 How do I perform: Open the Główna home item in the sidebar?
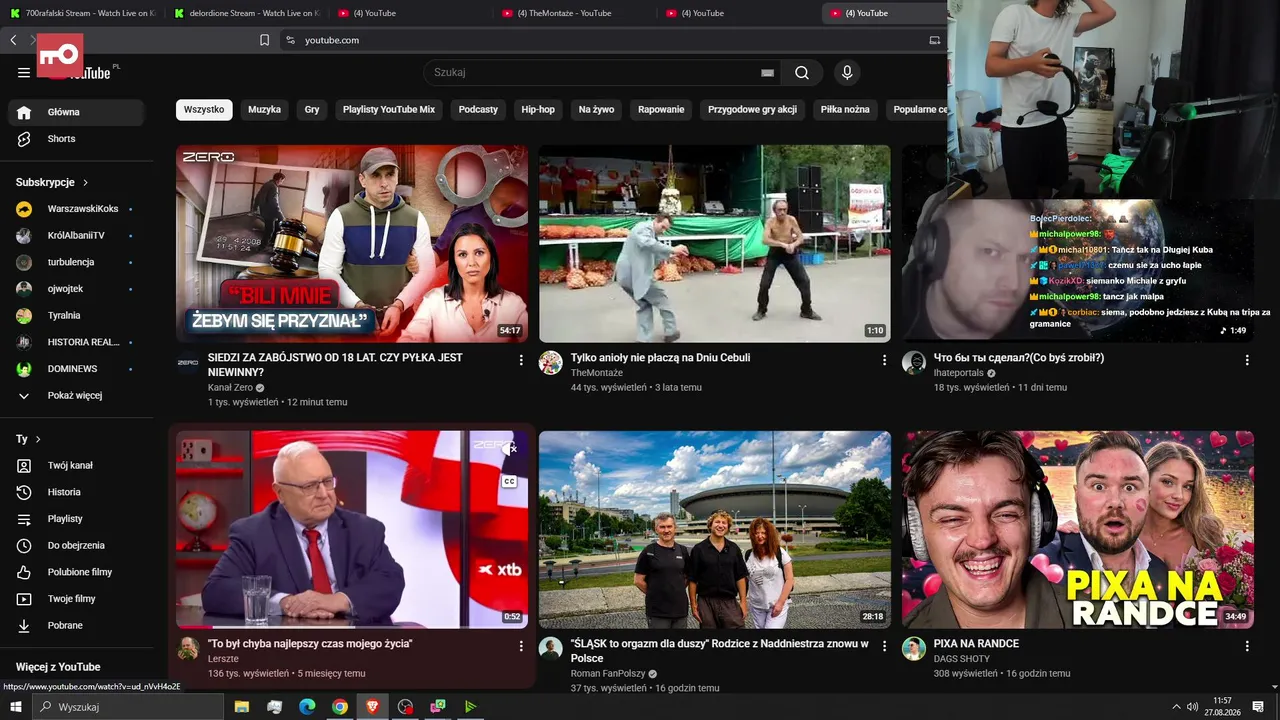coord(76,112)
